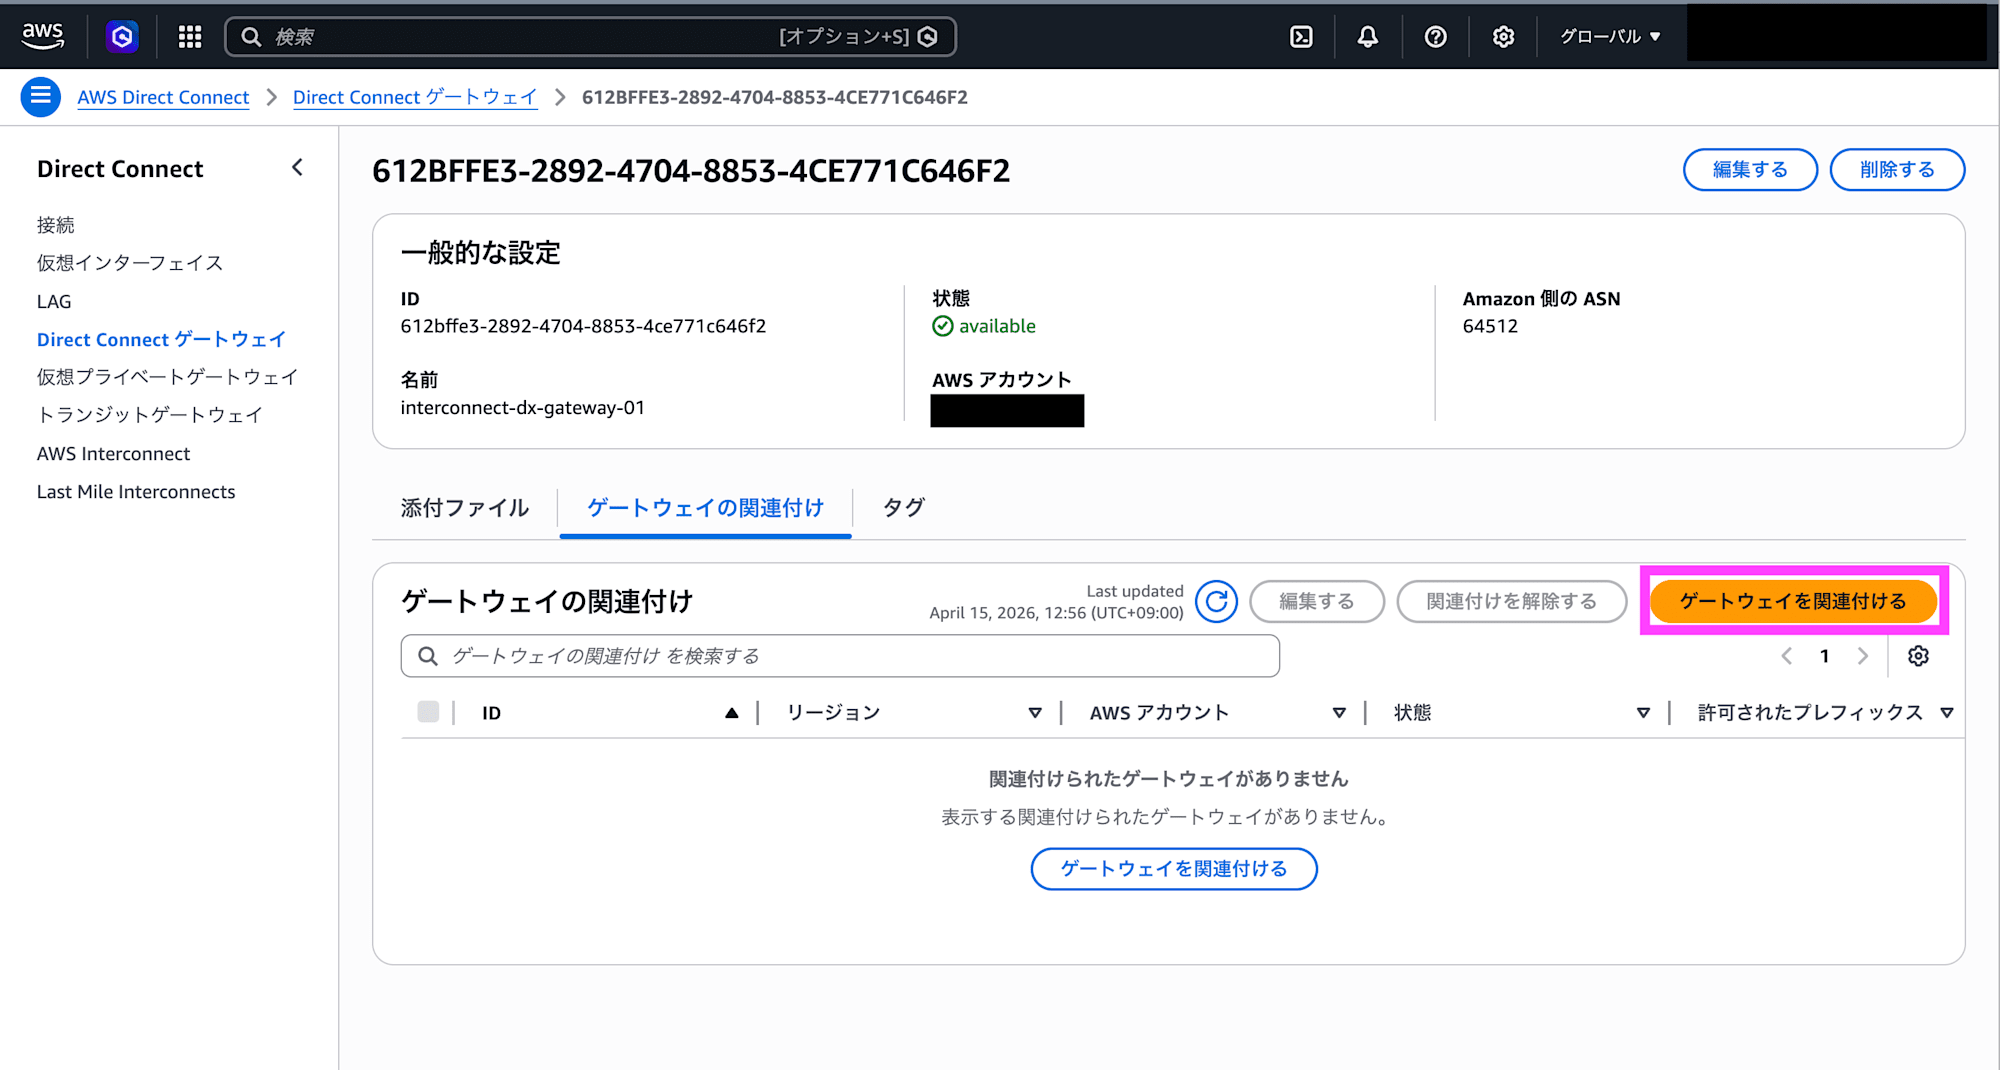Refresh the gateway associations list
Image resolution: width=2000 pixels, height=1070 pixels.
coord(1216,601)
